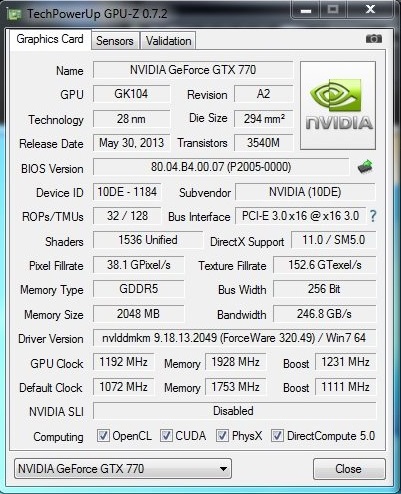Click the 'Driver Version' label
Screen dimensions: 401x494
pos(51,339)
